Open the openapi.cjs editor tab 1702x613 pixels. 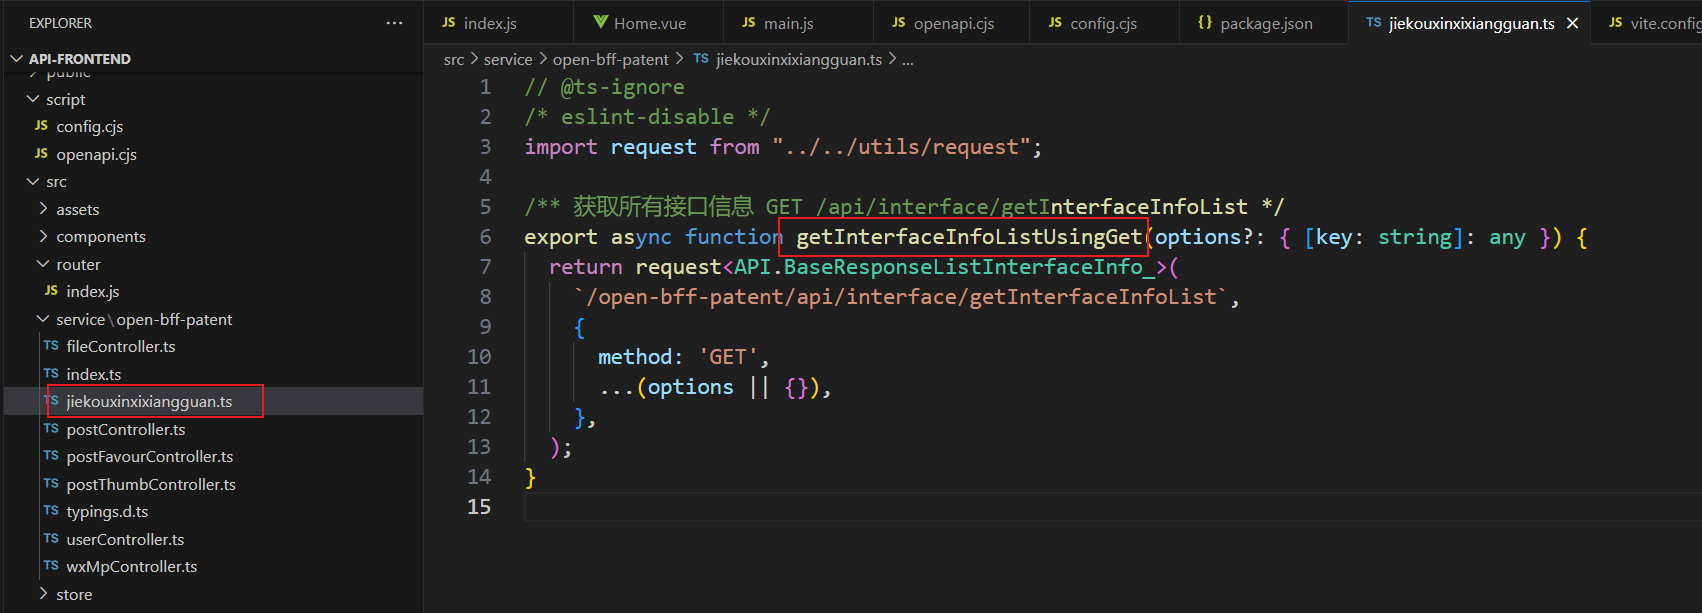pyautogui.click(x=953, y=23)
